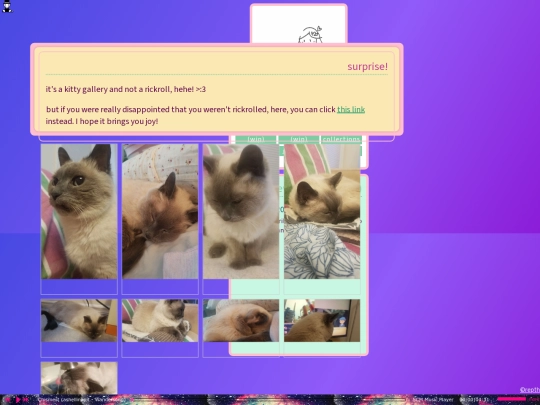Viewport: 540px width, 405px height.
Task: Open photo of cat sleeping under floral blanket
Action: (160, 211)
